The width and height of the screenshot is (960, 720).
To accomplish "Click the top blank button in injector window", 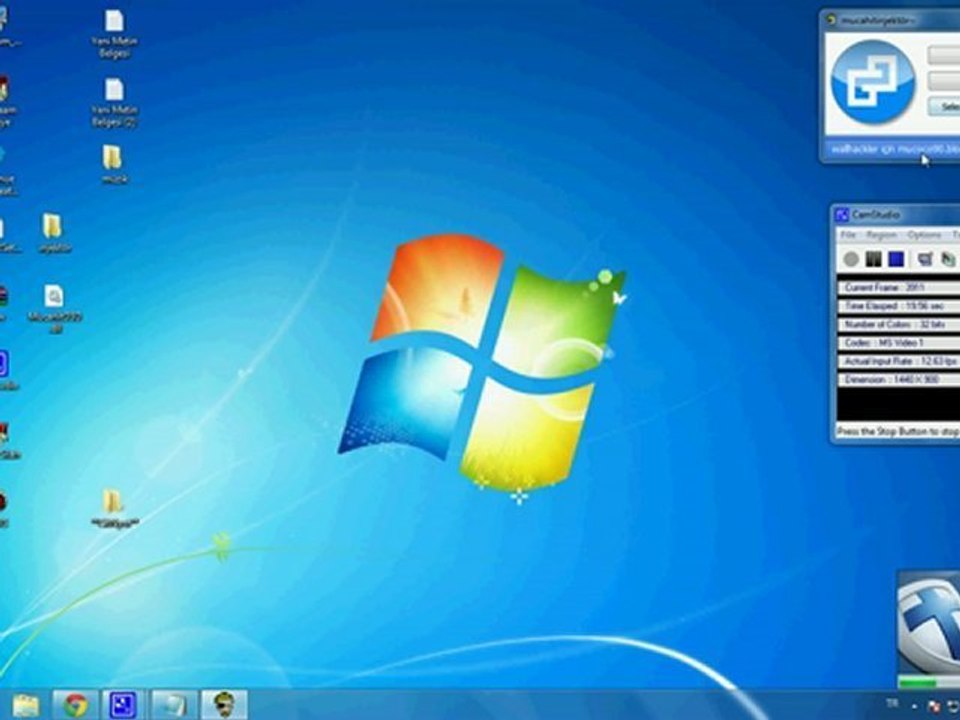I will pos(943,55).
